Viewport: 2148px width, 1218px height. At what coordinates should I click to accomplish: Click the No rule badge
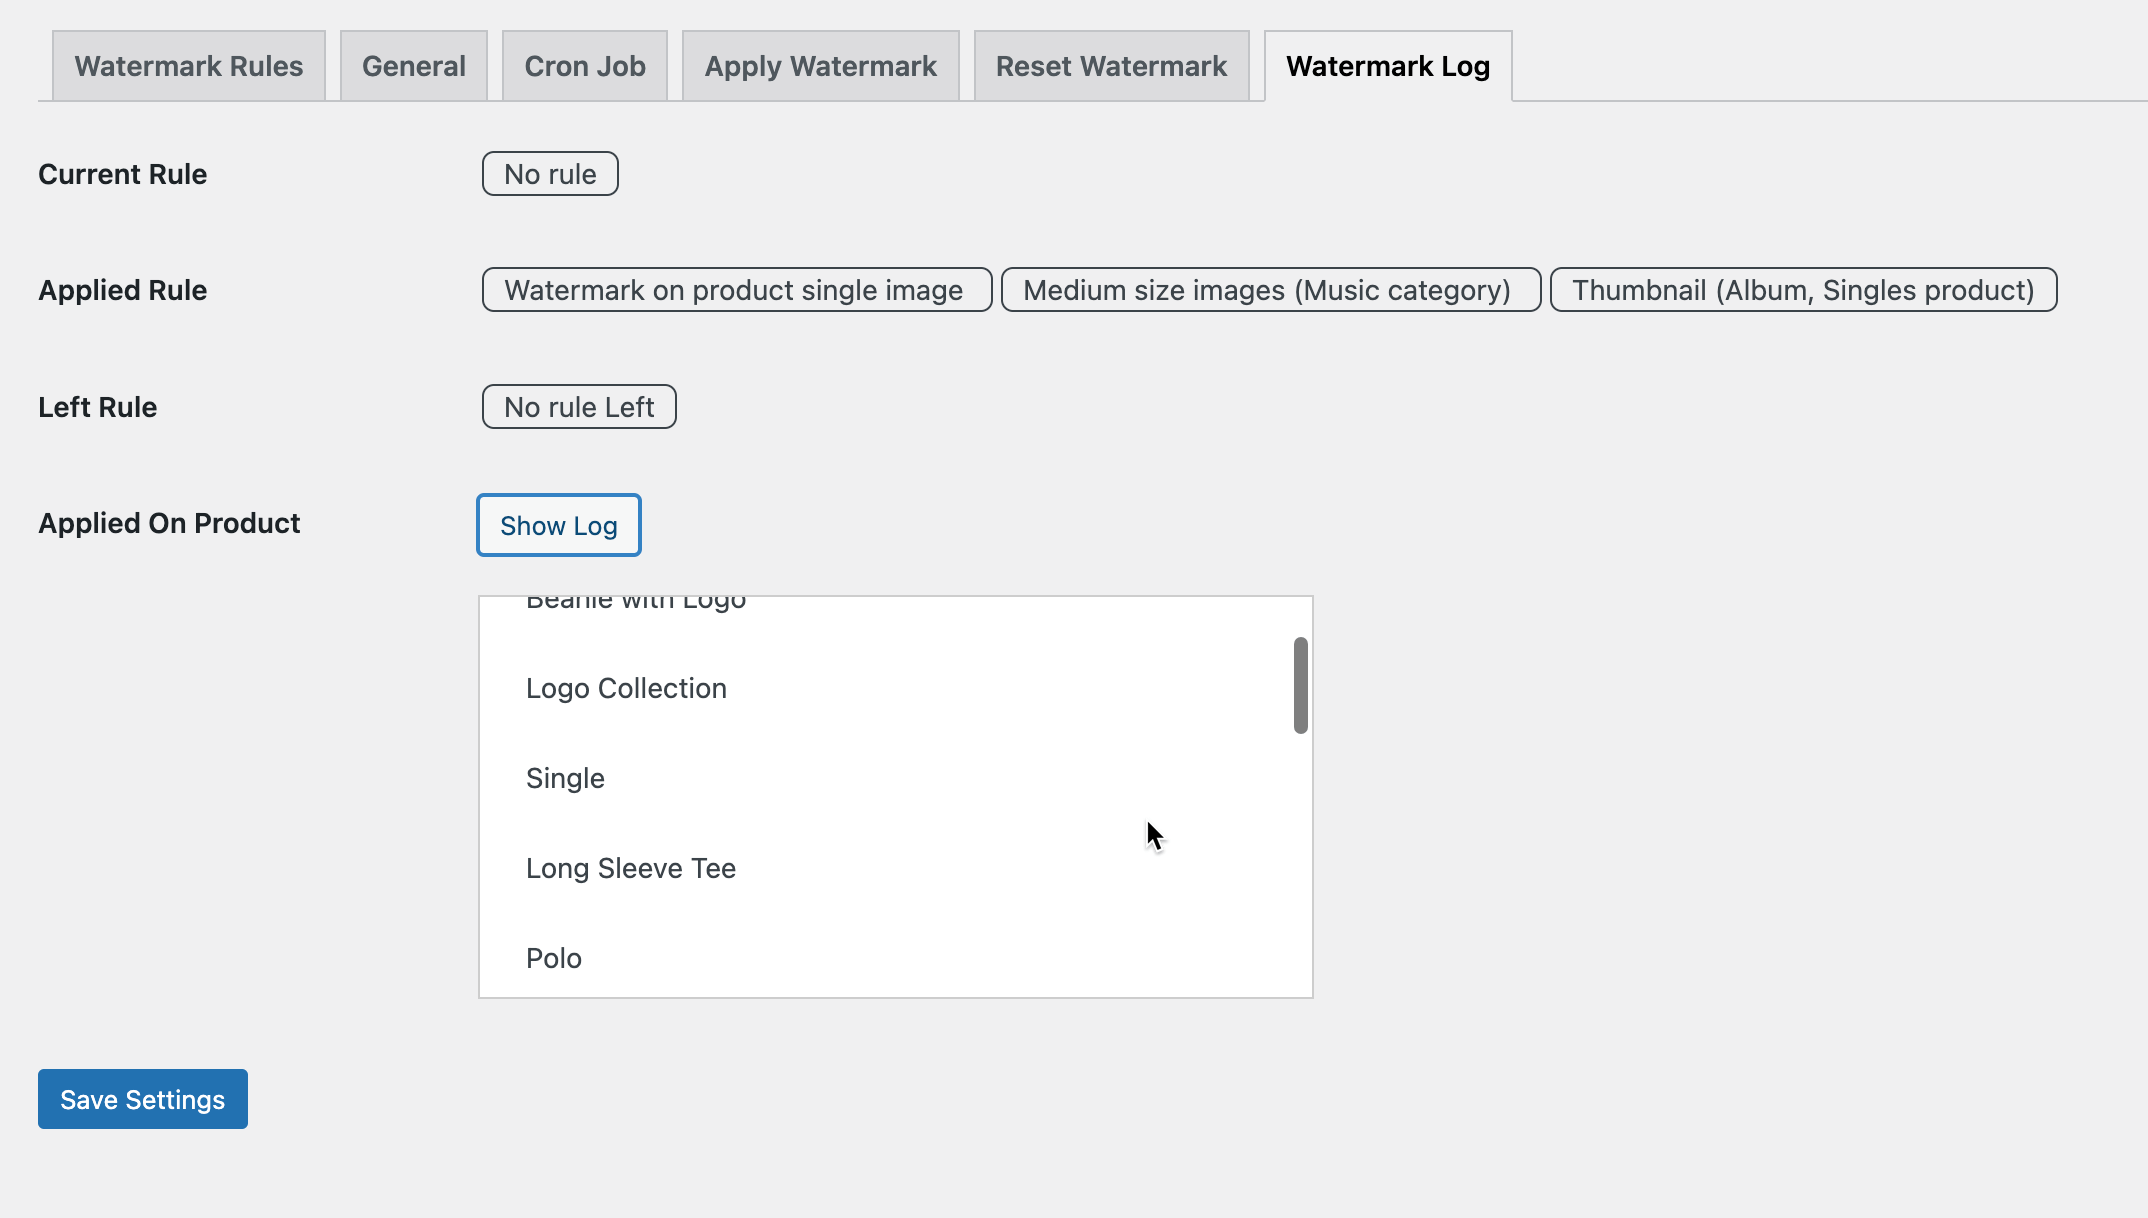(x=549, y=173)
